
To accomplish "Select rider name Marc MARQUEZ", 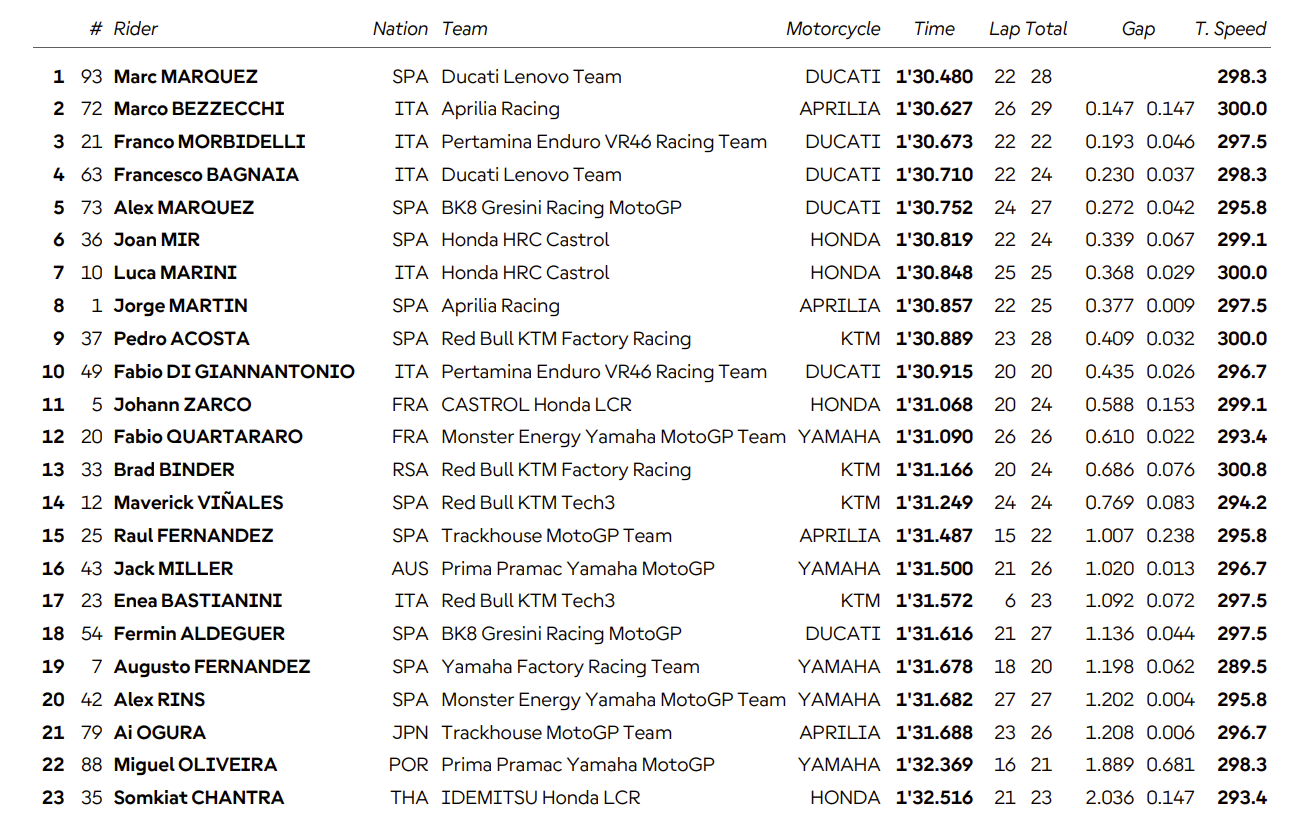I will tap(185, 77).
